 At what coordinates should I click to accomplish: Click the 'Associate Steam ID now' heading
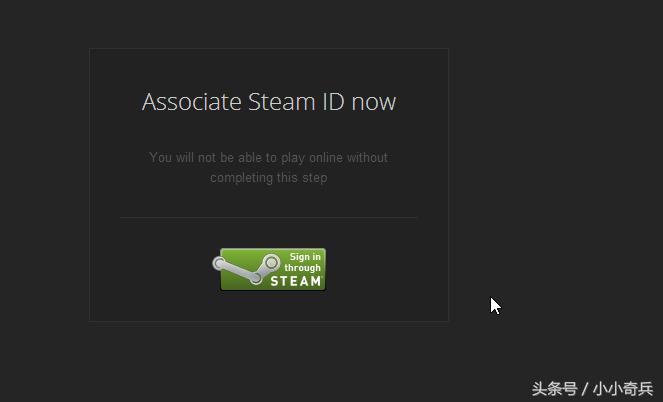(269, 102)
